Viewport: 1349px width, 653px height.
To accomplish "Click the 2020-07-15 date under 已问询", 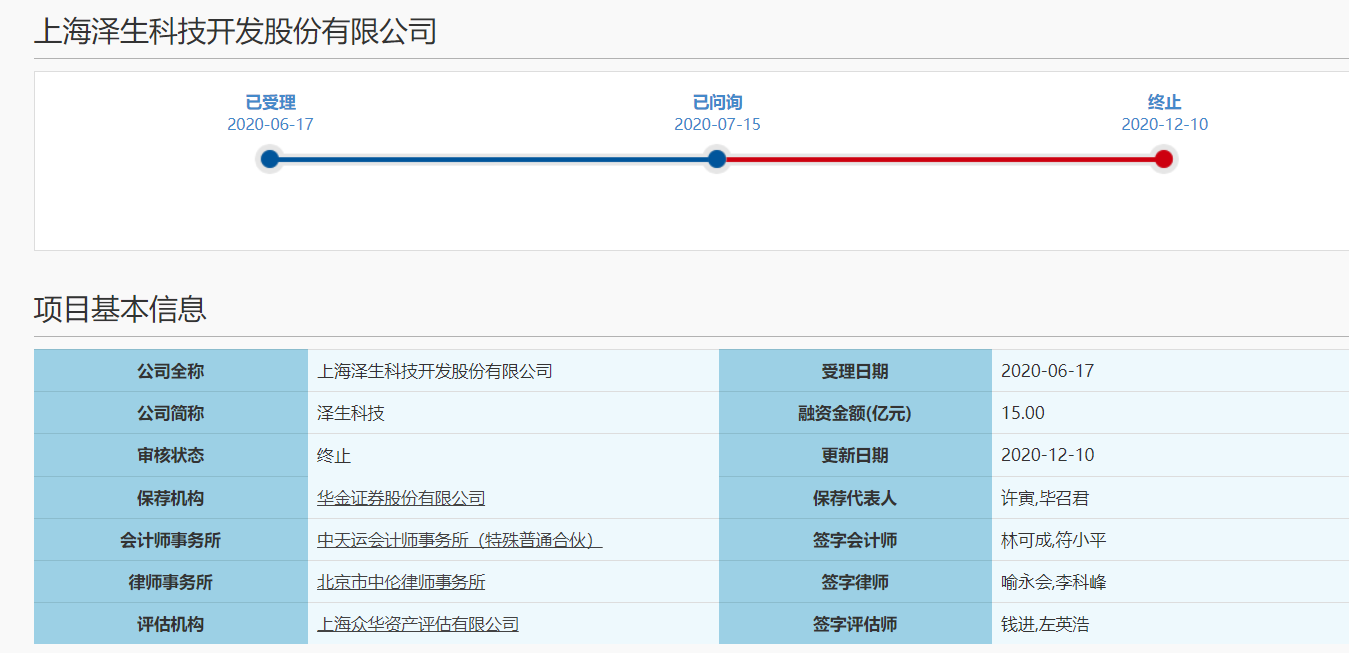I will 717,125.
